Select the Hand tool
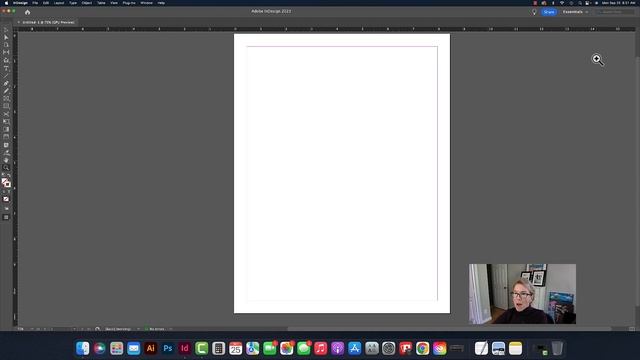Viewport: 640px width, 360px height. click(6, 160)
